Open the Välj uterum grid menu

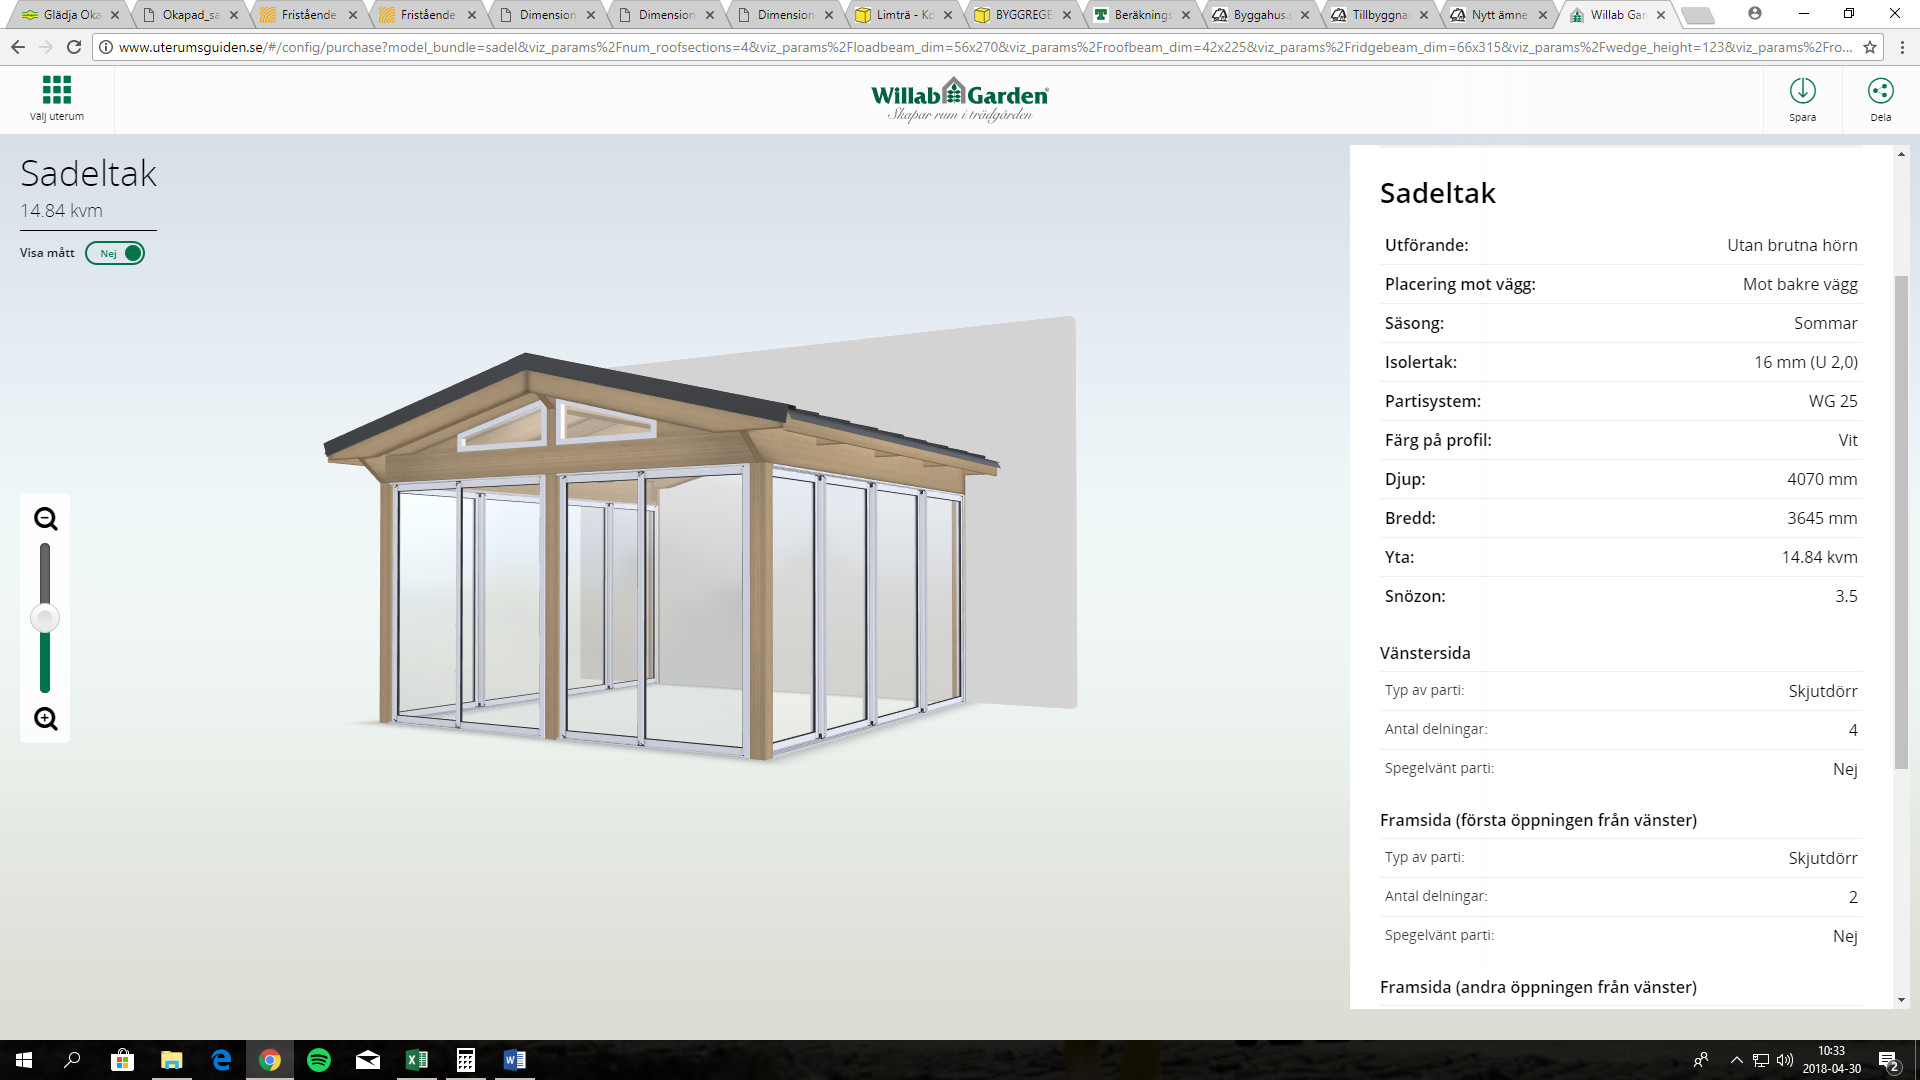(57, 98)
